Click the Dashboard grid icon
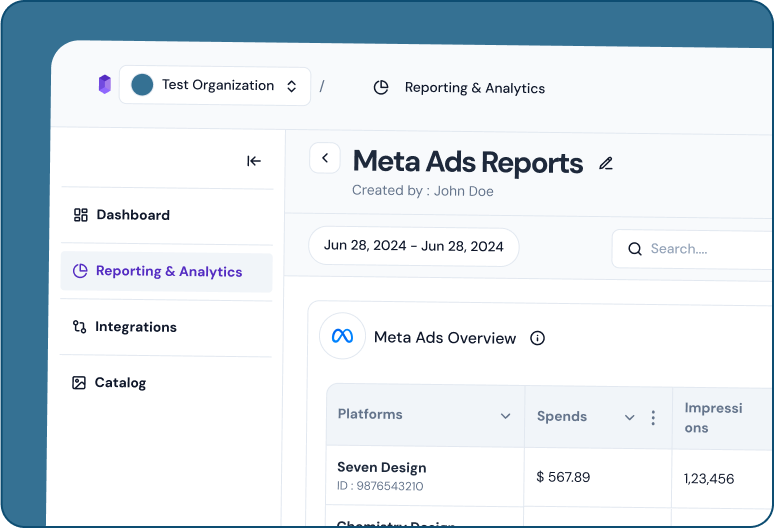Viewport: 774px width, 528px height. click(x=80, y=215)
